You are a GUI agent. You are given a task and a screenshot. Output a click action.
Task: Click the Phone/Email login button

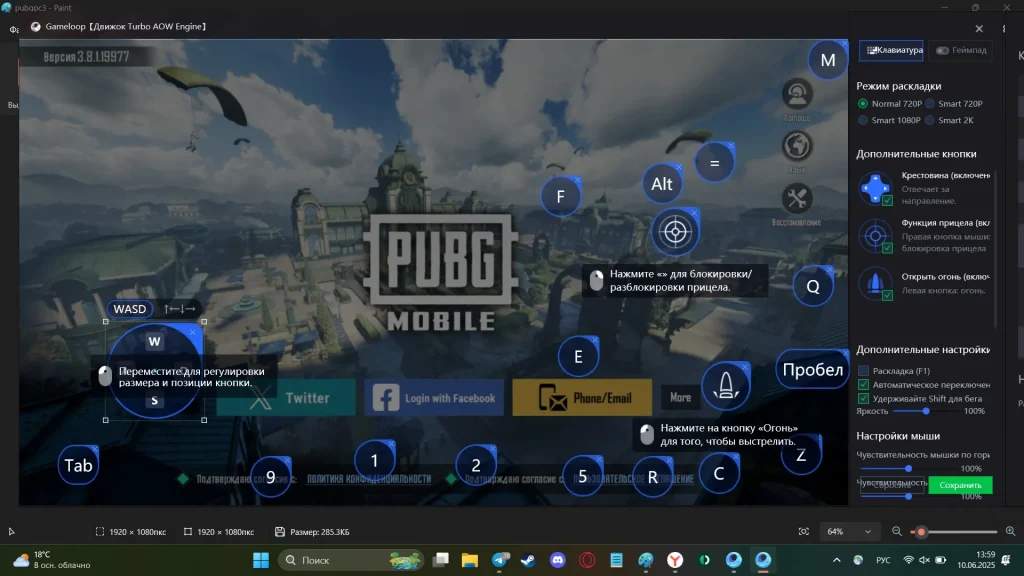(582, 398)
